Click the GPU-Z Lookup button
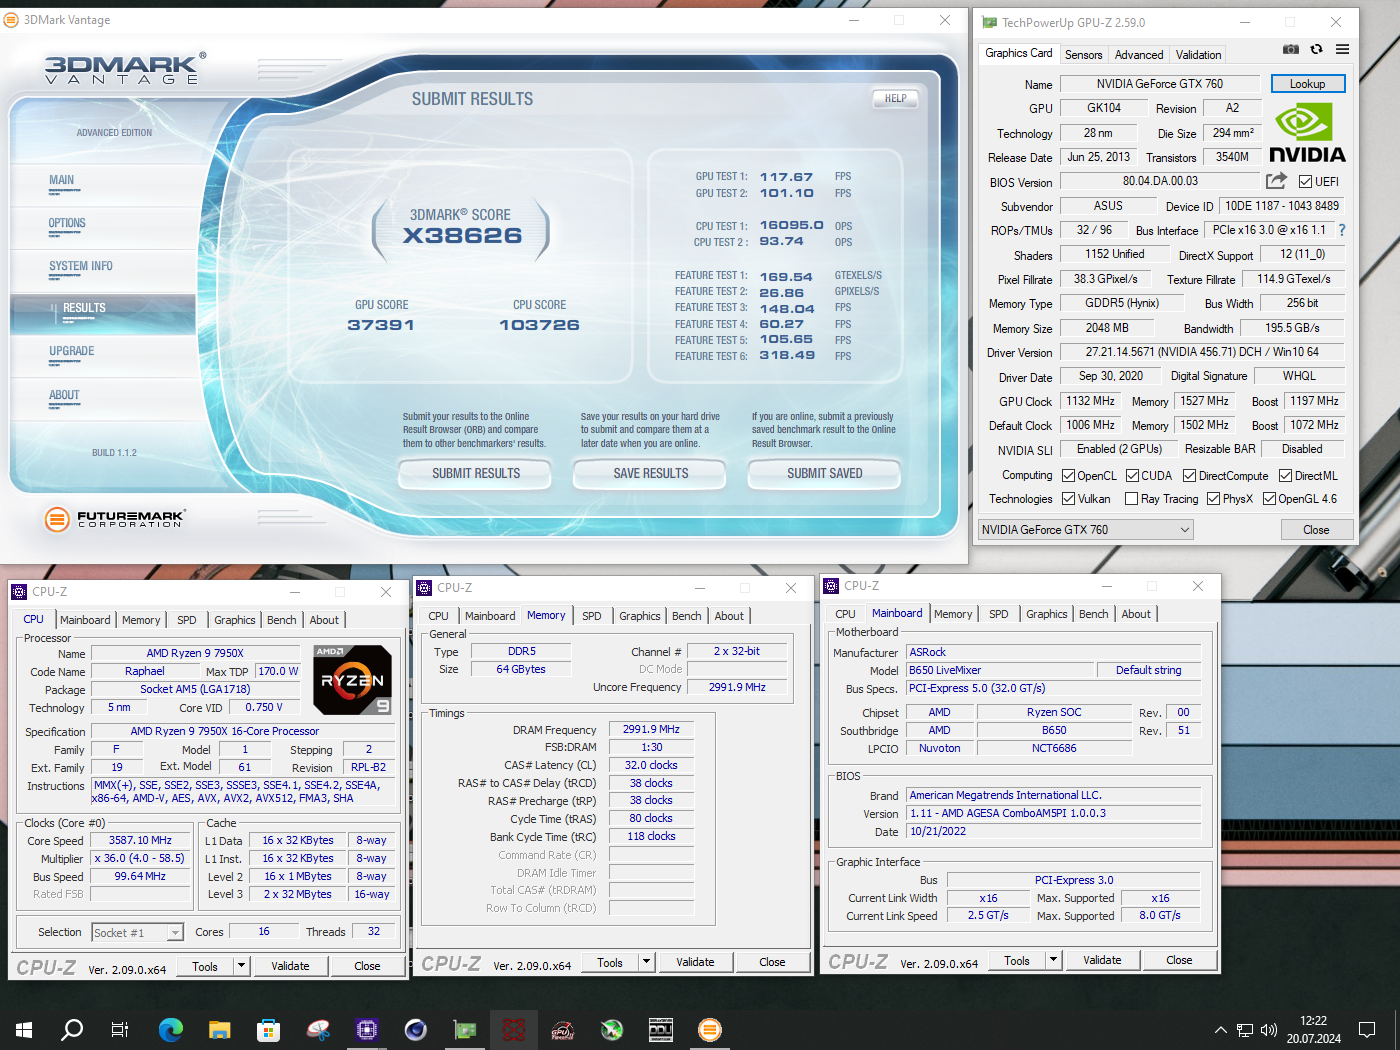This screenshot has width=1400, height=1050. click(x=1308, y=84)
